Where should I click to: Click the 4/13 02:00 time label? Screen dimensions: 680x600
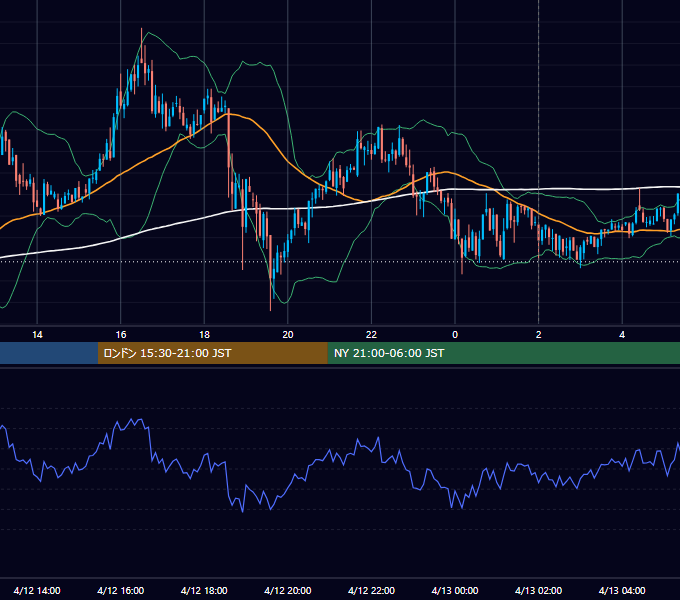coord(538,590)
